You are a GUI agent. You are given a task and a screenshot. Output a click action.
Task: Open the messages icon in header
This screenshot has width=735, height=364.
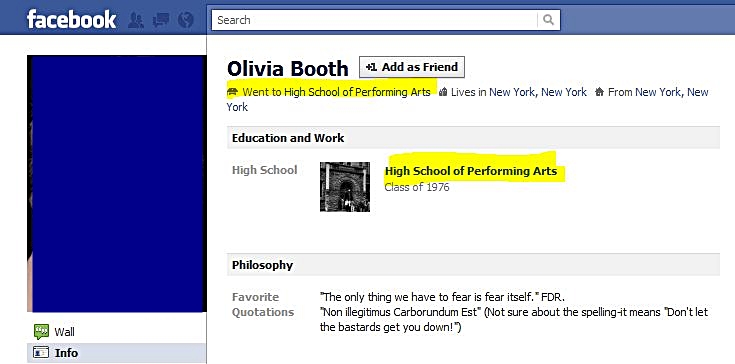tap(161, 20)
